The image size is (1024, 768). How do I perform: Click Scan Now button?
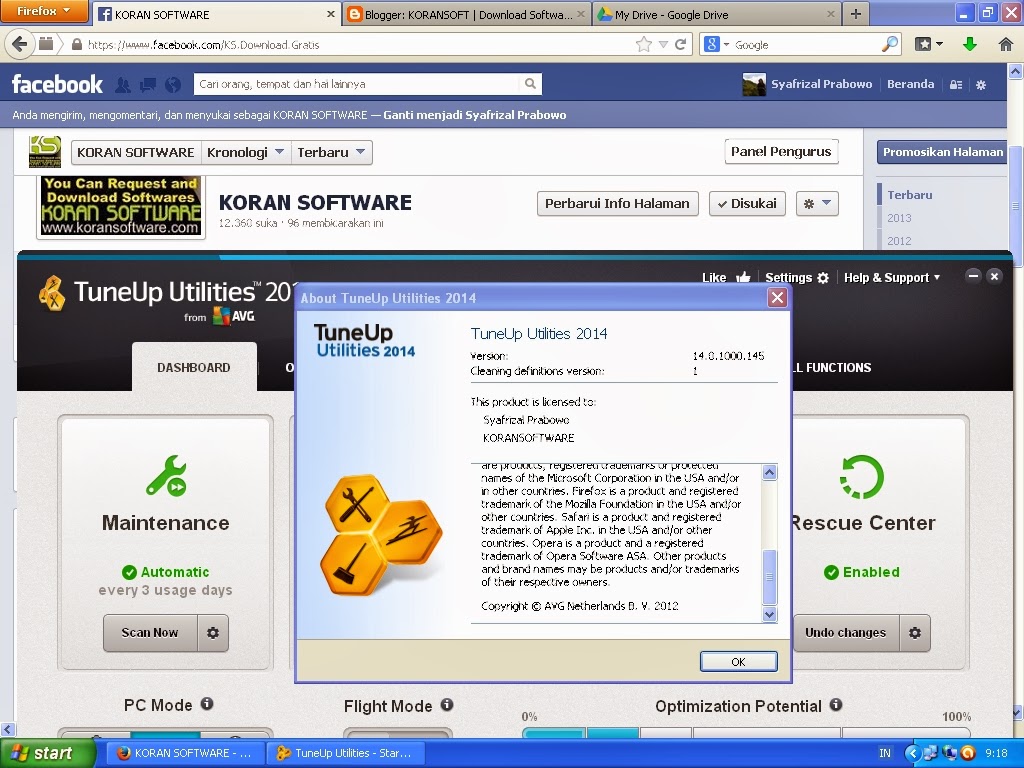[x=150, y=633]
